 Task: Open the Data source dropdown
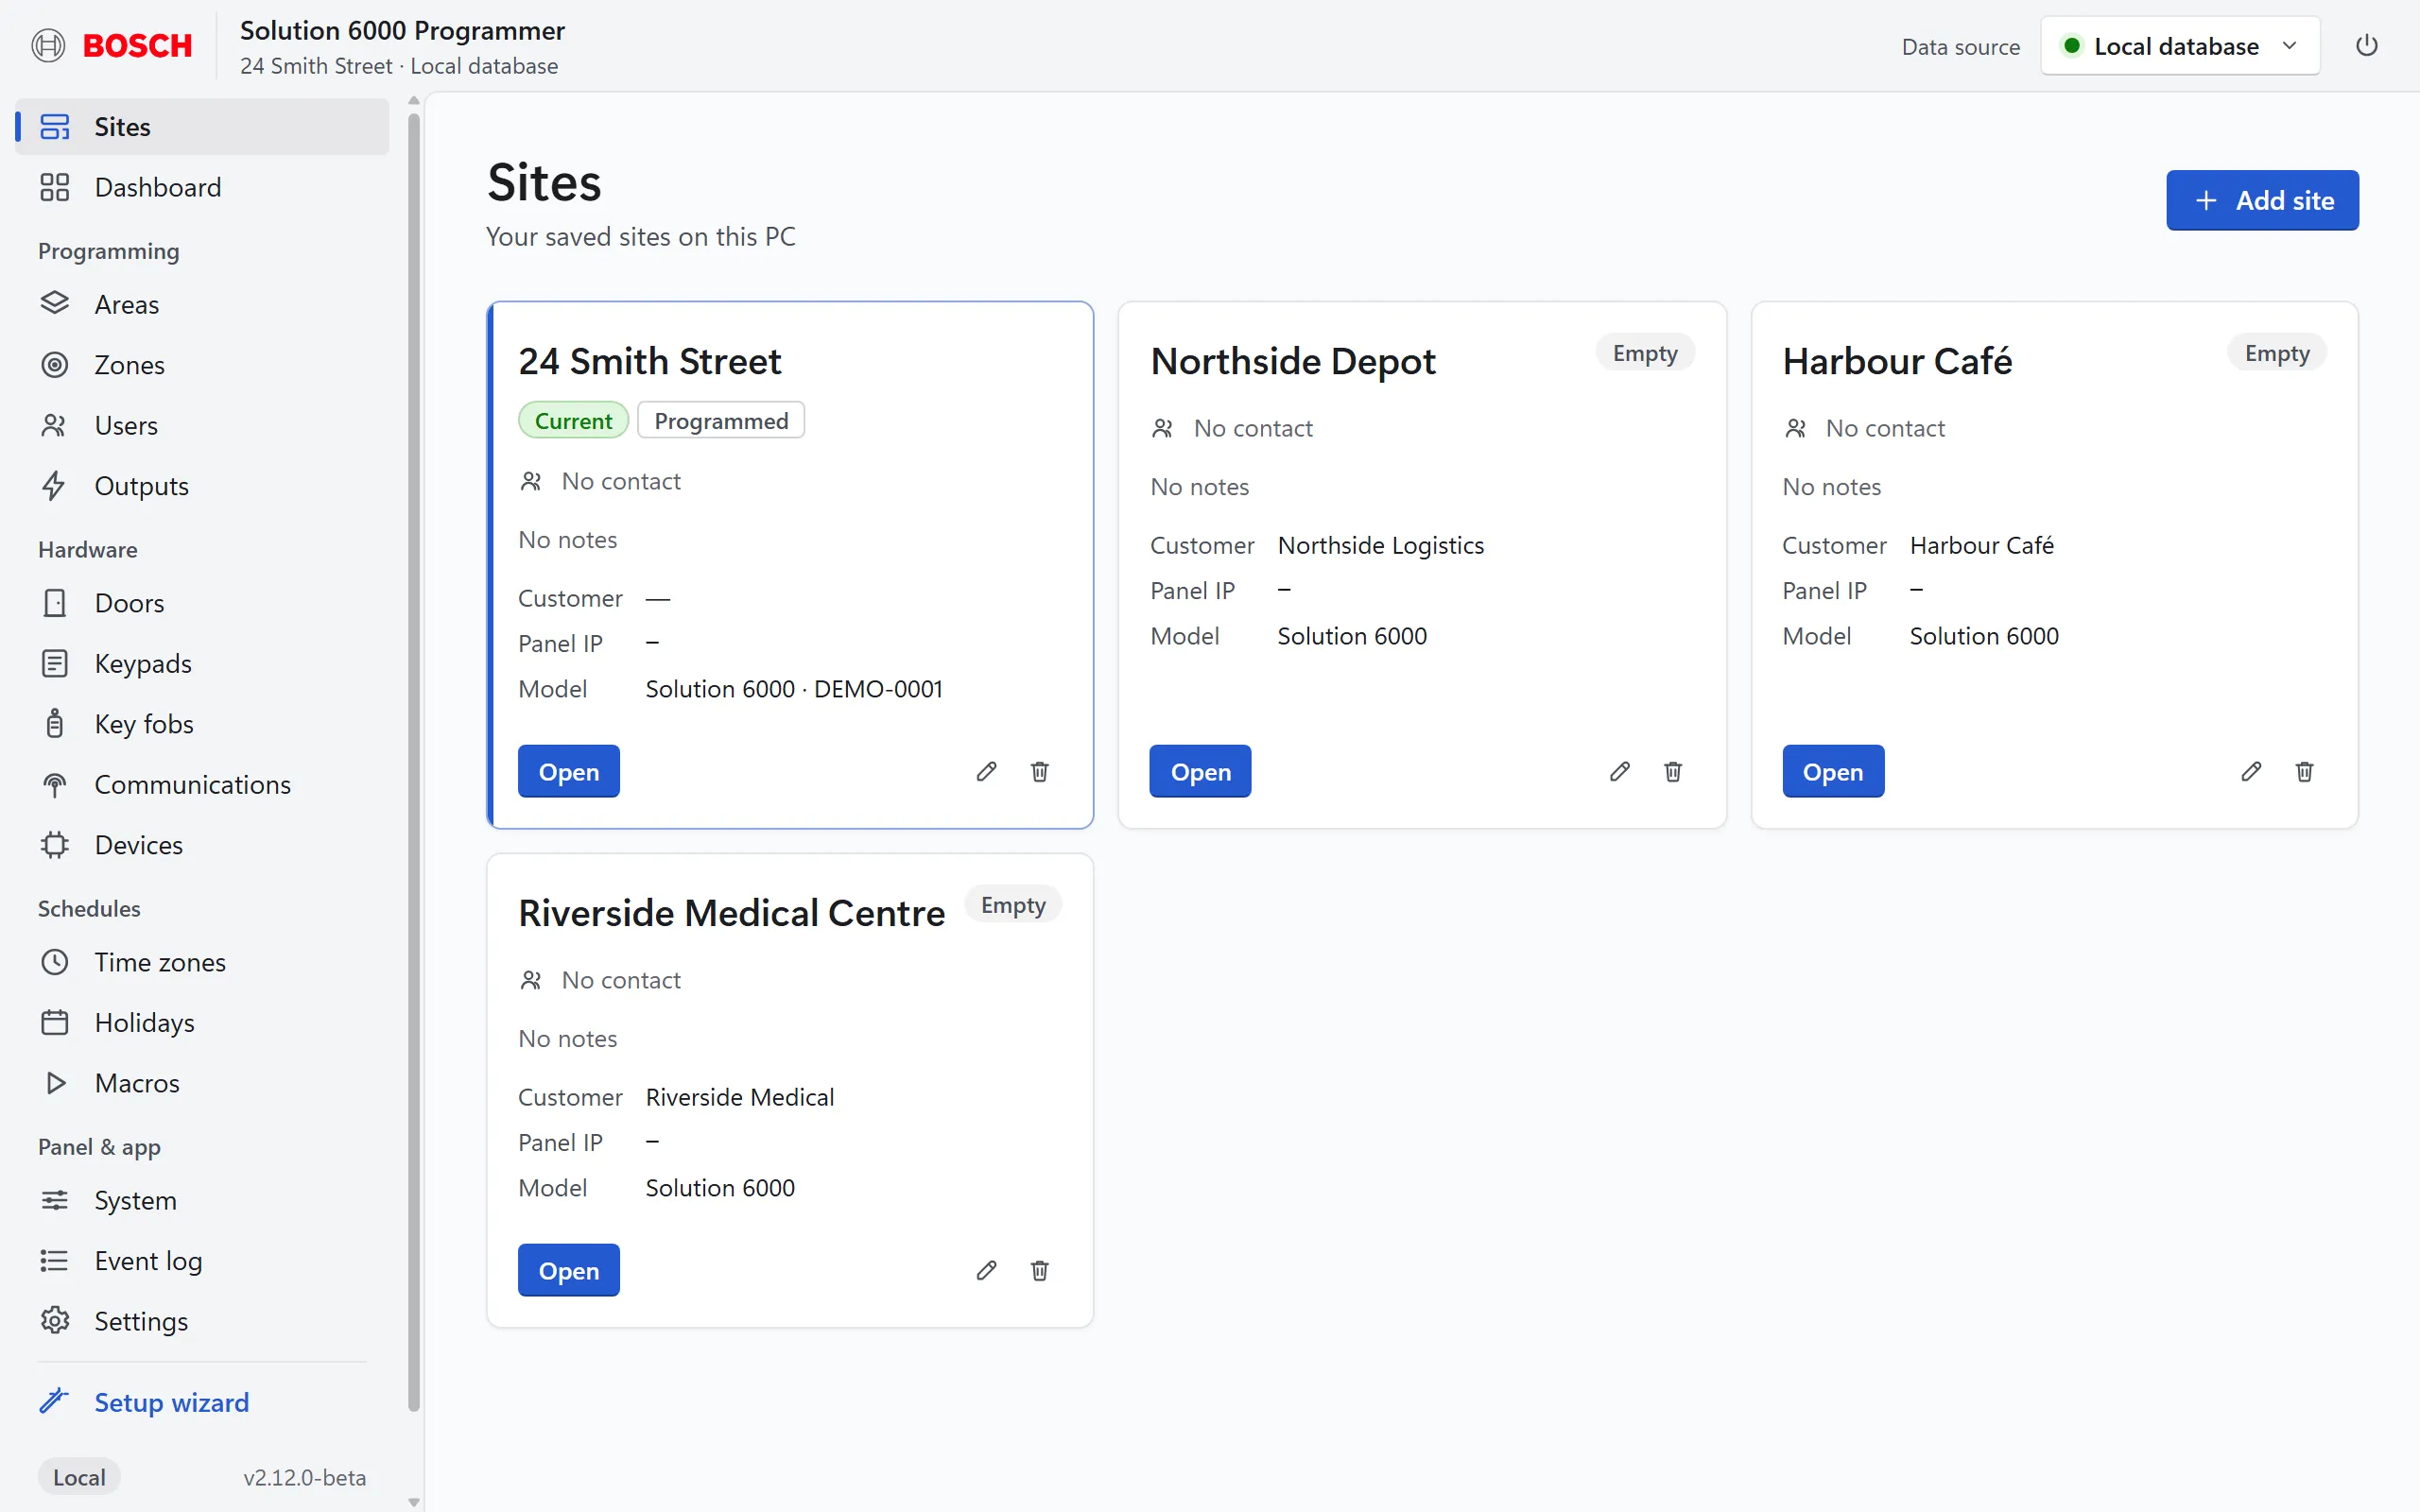click(x=2180, y=46)
